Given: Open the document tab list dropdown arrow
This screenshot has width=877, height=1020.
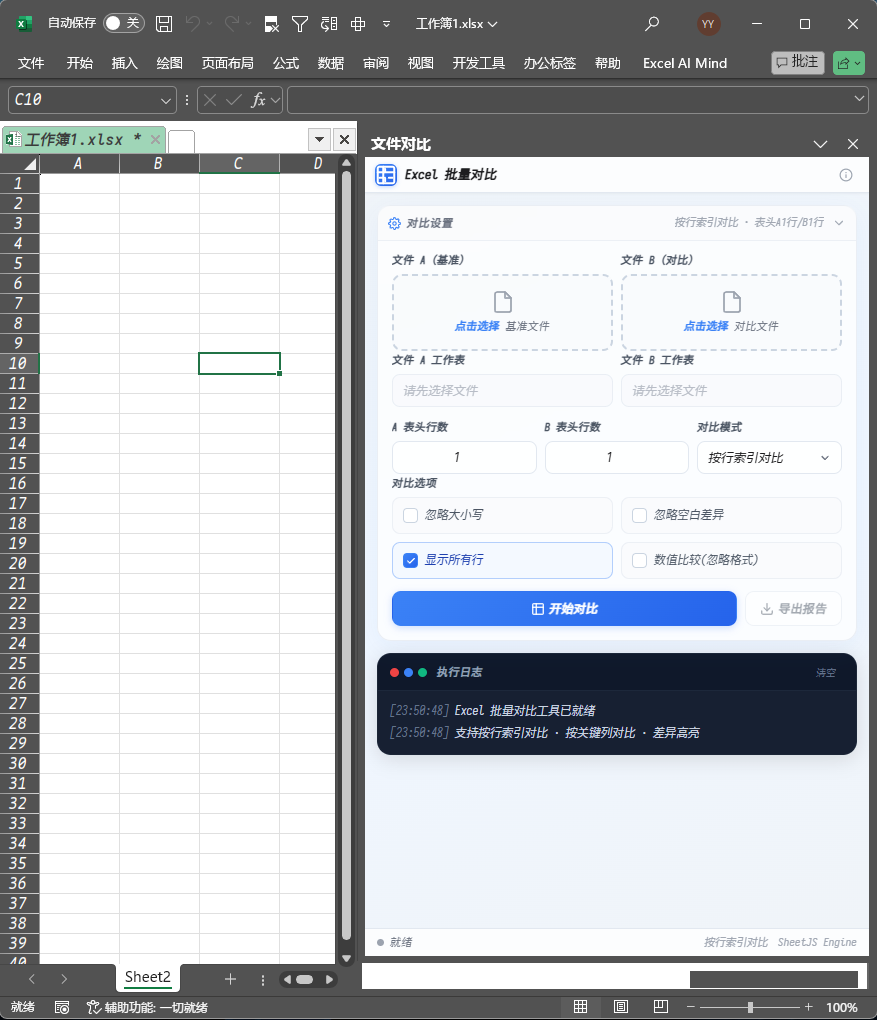Looking at the screenshot, I should pyautogui.click(x=319, y=139).
